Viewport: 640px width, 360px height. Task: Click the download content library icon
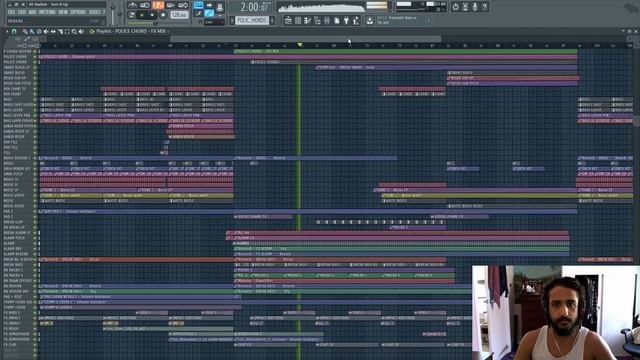point(370,20)
